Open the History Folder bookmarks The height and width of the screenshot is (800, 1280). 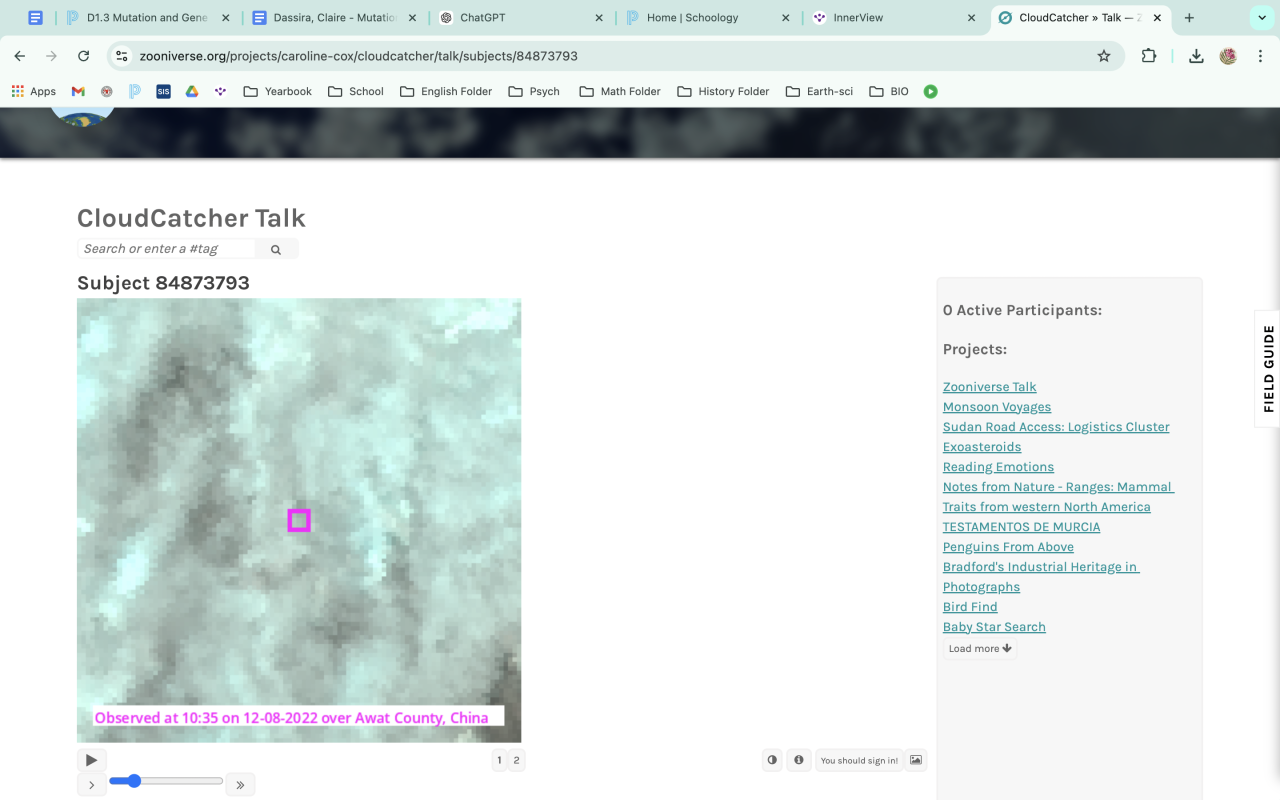[x=723, y=91]
